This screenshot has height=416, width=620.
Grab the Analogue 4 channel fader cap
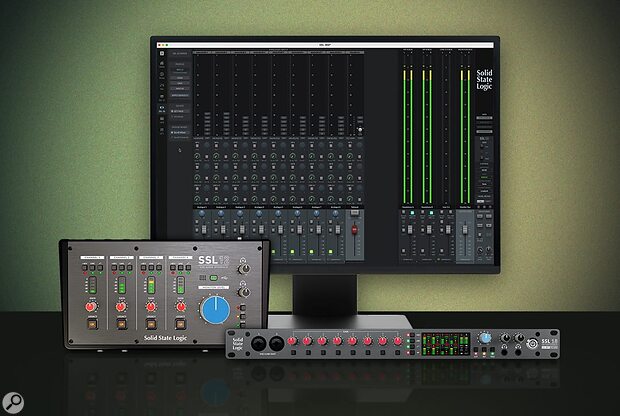261,229
